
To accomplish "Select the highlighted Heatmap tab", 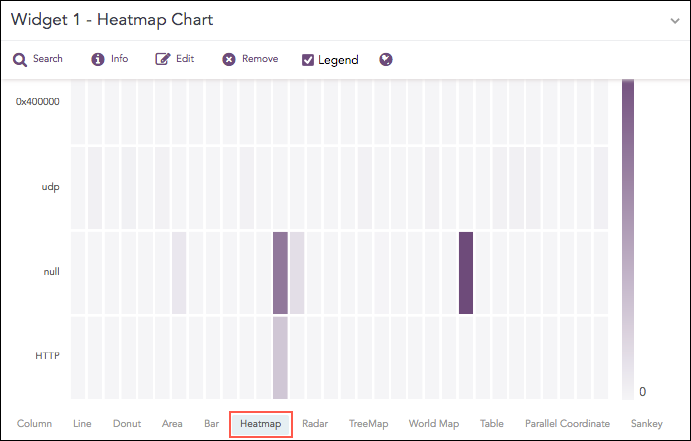I will (x=260, y=424).
